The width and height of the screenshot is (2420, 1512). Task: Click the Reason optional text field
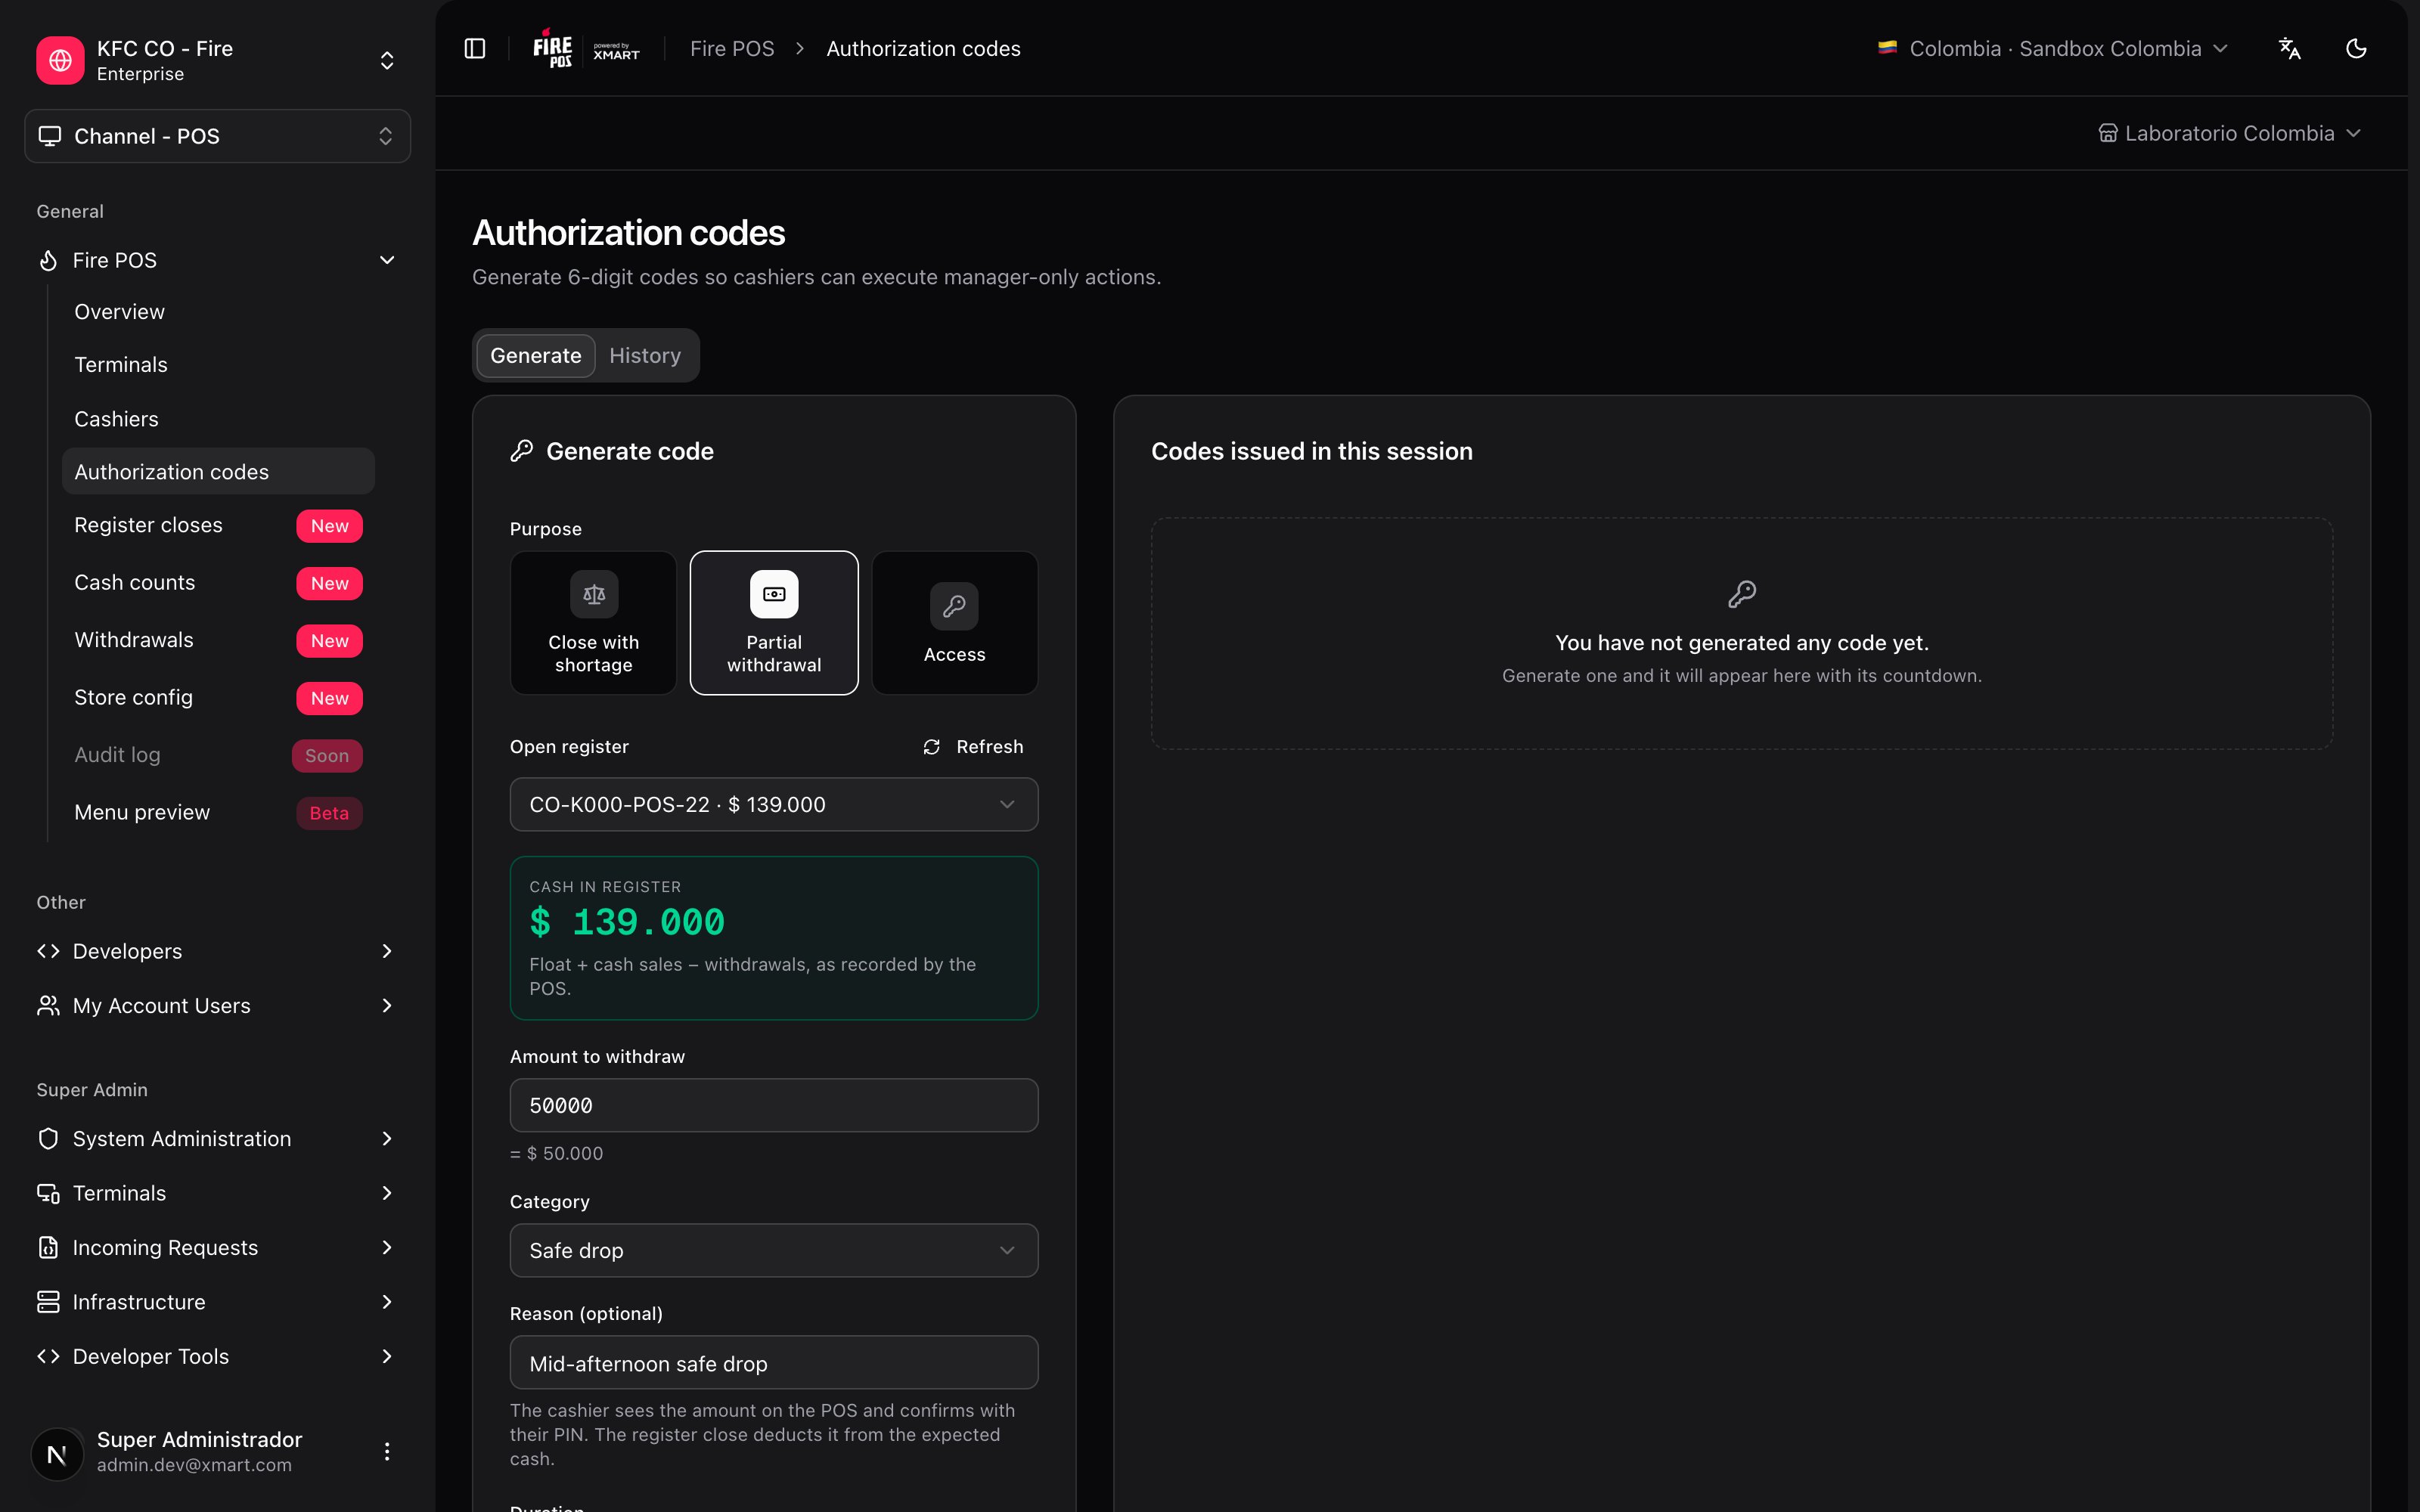coord(774,1362)
